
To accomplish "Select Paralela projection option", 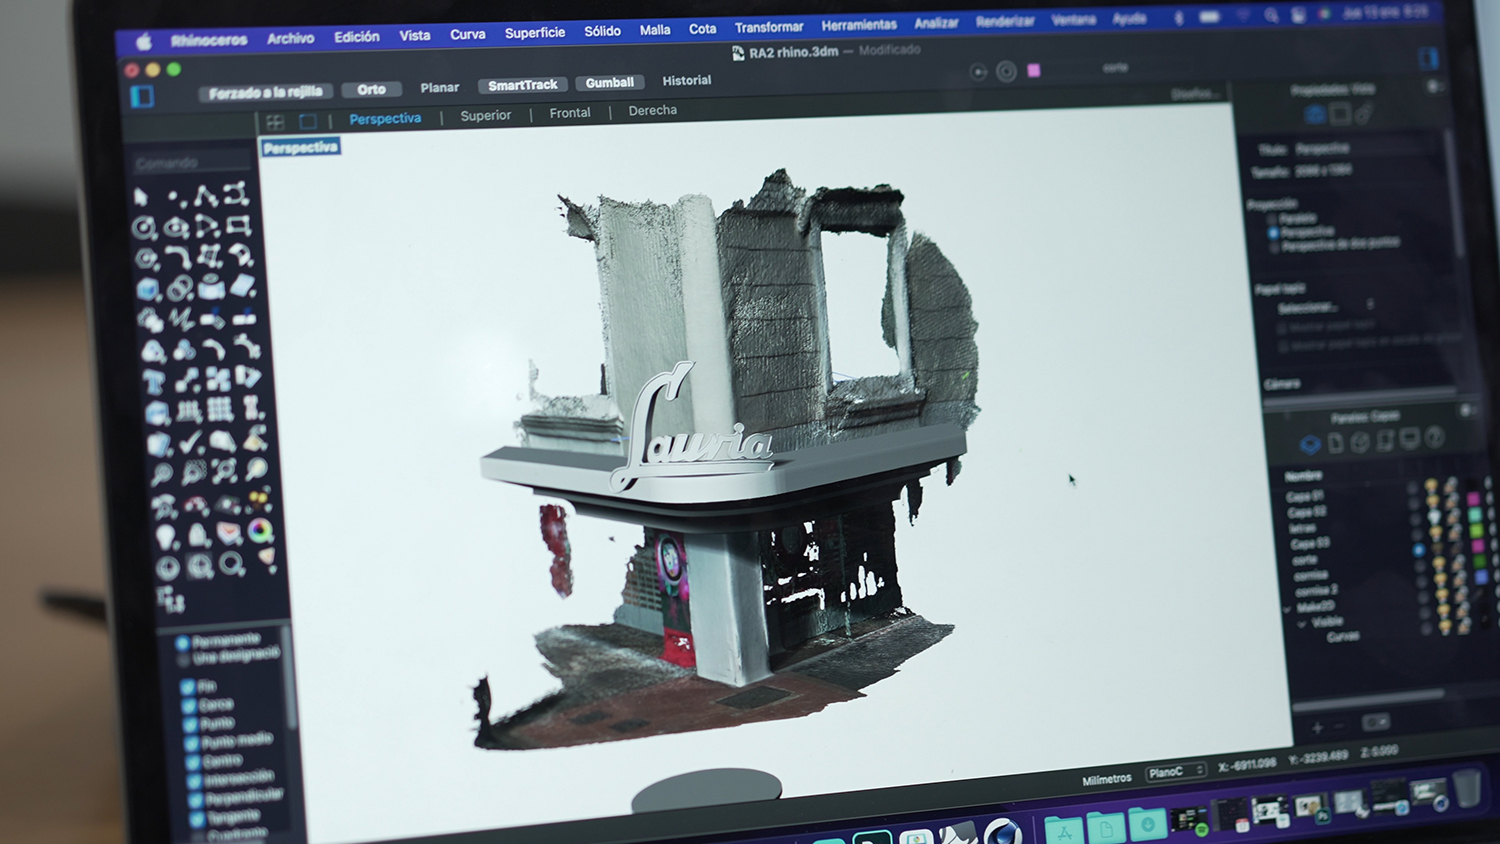I will (1273, 219).
